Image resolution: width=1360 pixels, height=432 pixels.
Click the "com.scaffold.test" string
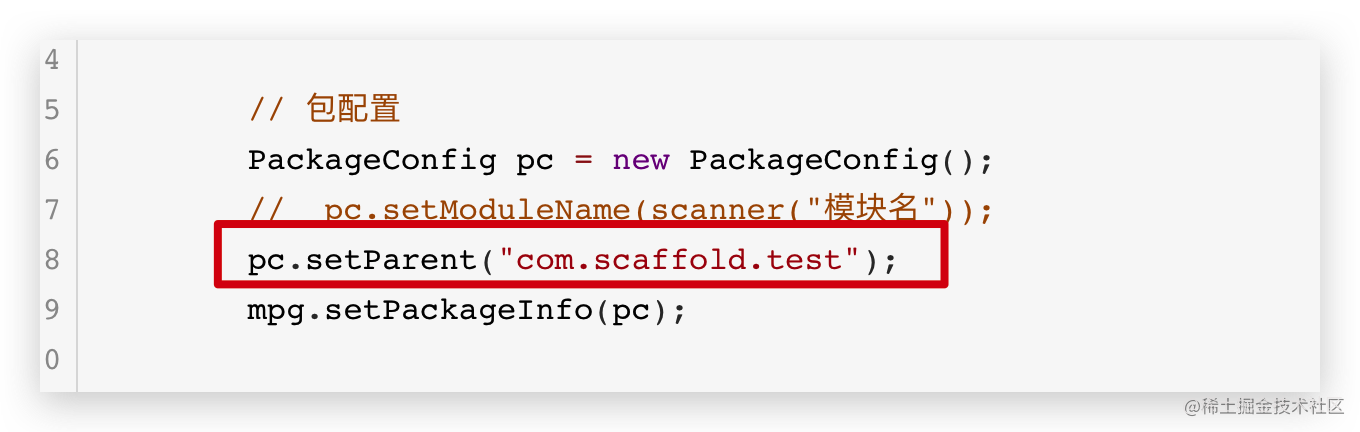click(680, 260)
